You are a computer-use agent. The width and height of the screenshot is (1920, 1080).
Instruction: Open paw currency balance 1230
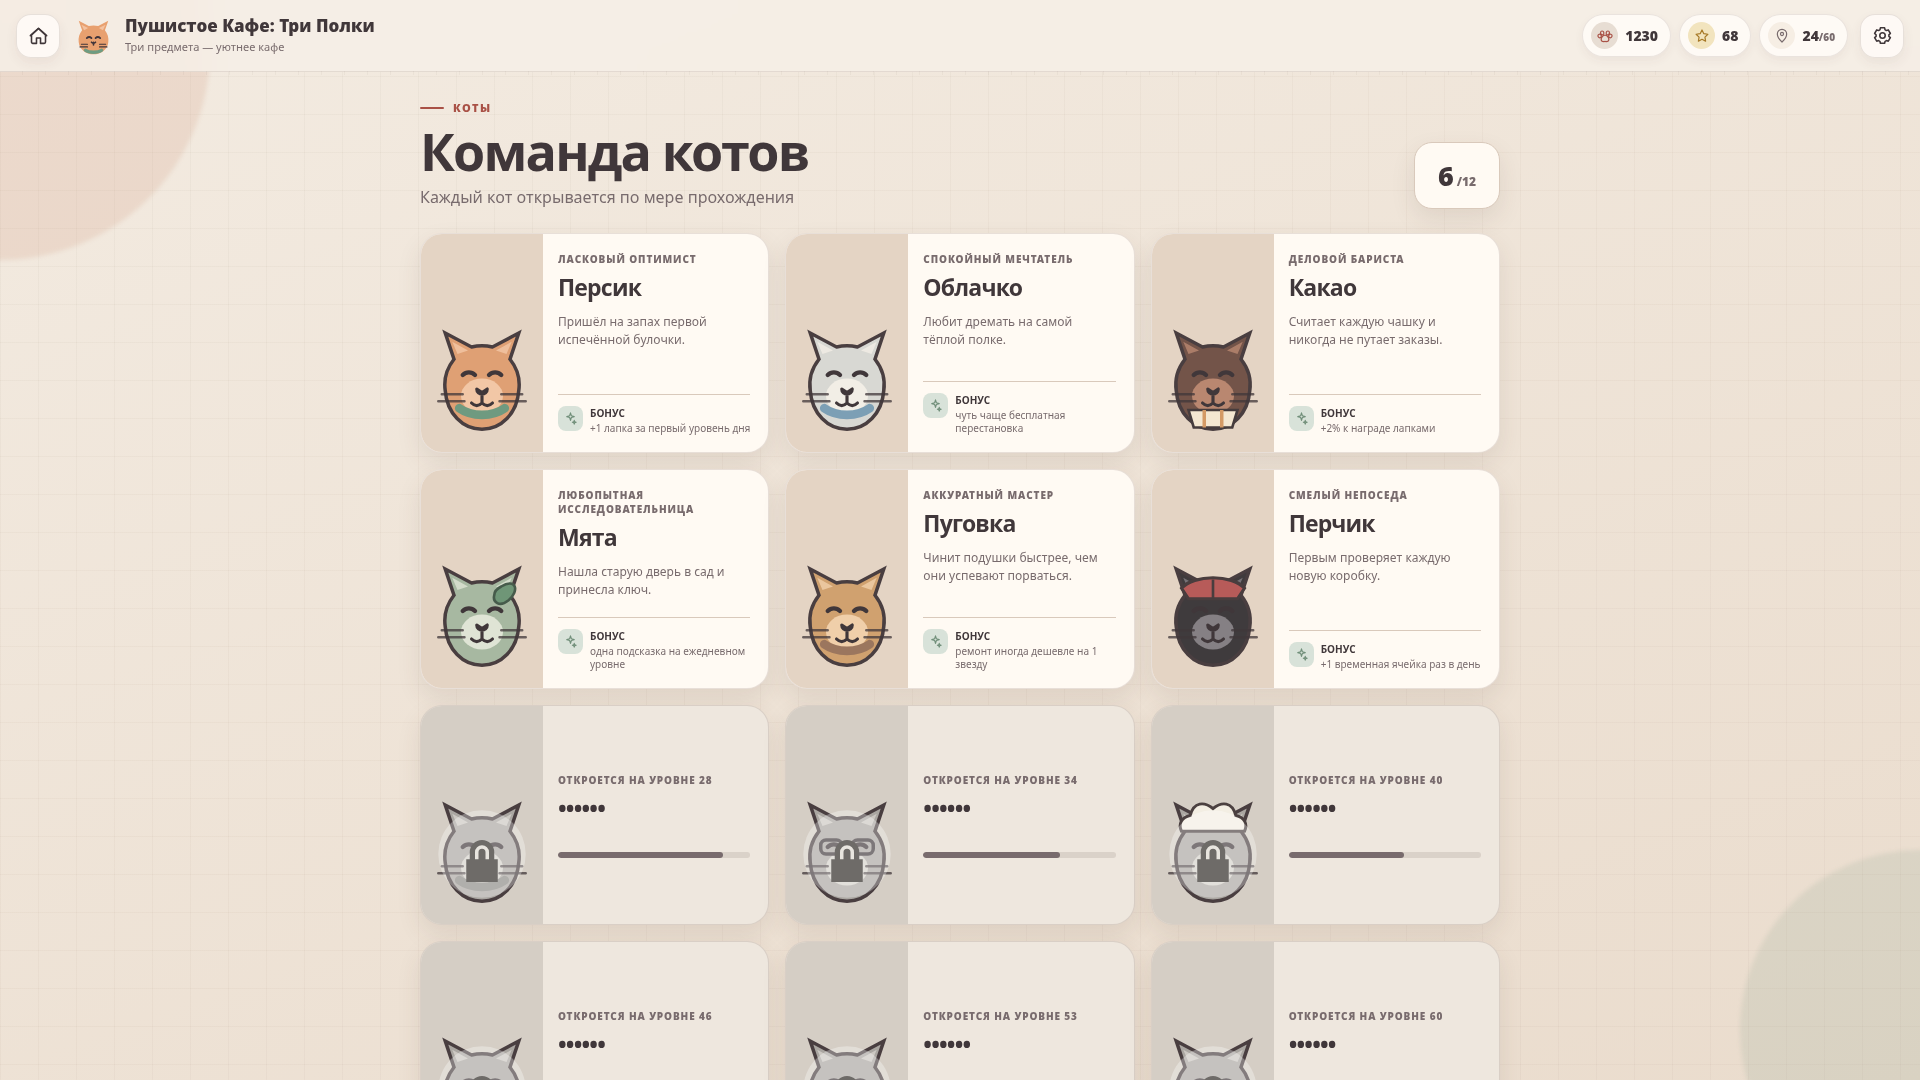pos(1626,36)
